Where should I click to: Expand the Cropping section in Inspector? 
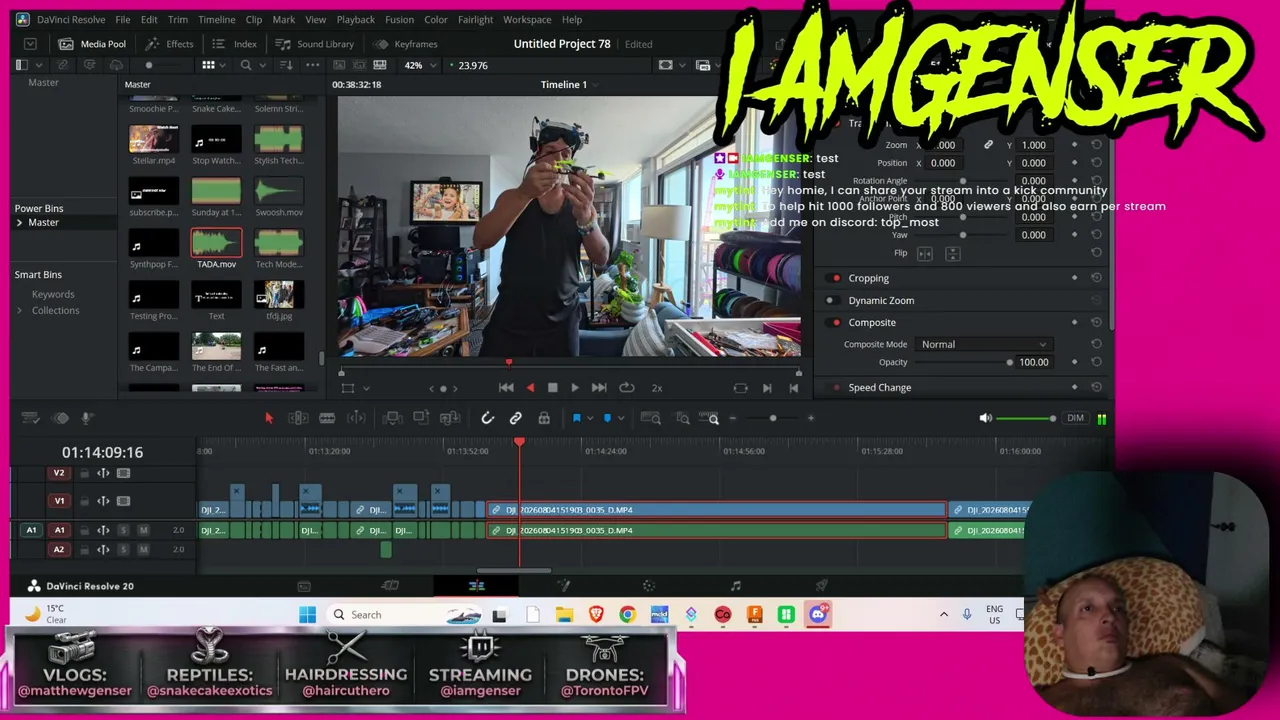(868, 278)
